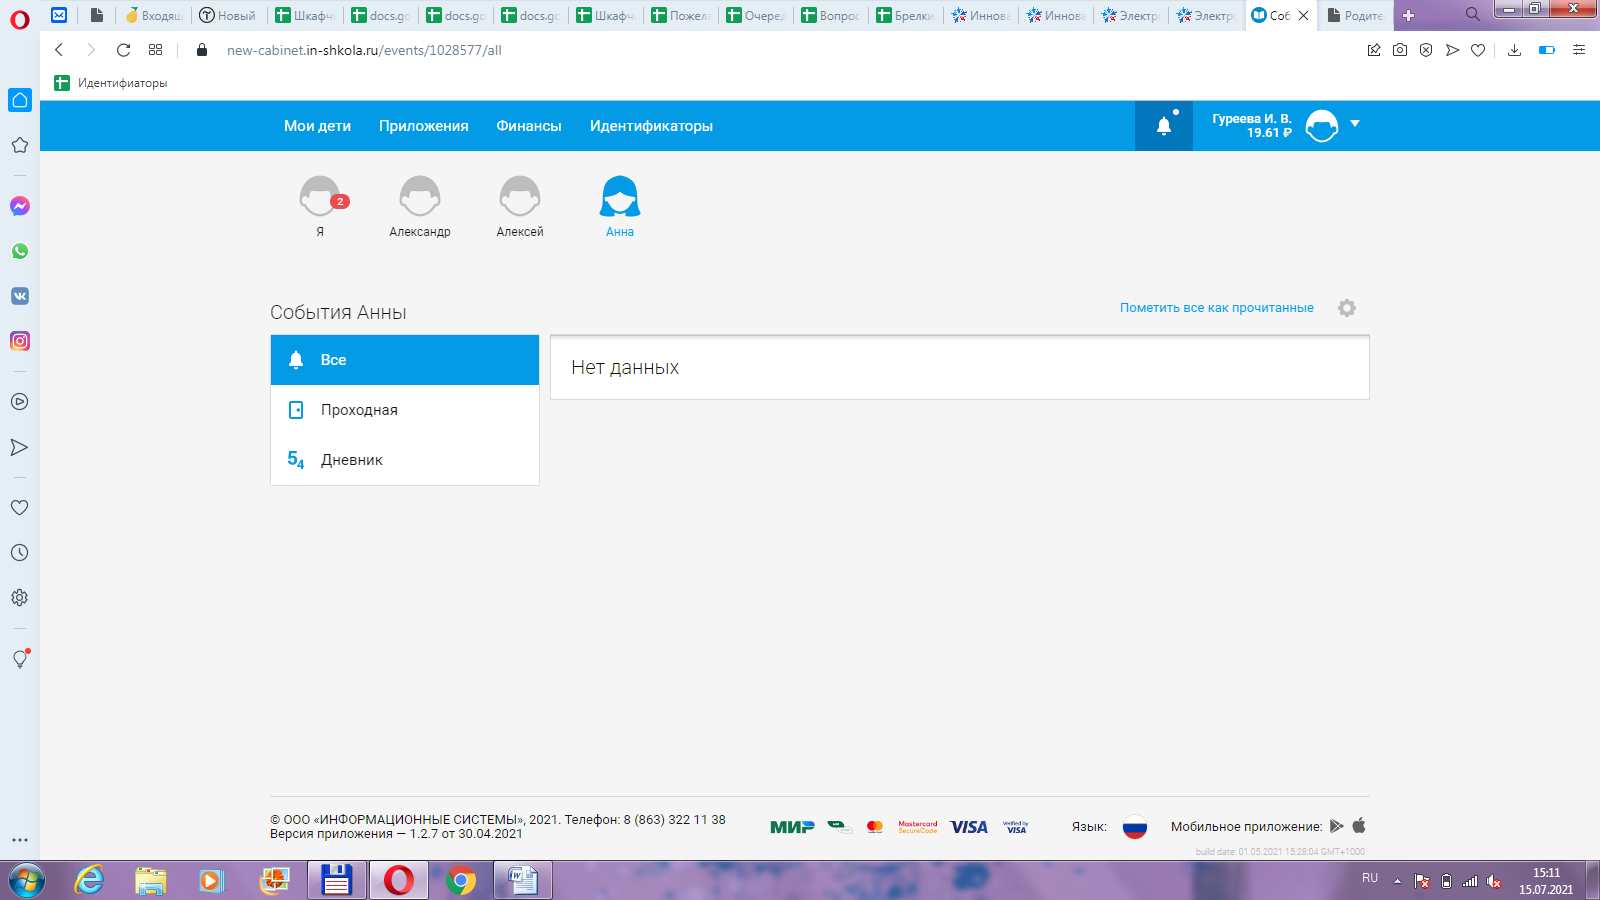Open the Идентификаторы bookmark in bookmarks bar
The width and height of the screenshot is (1600, 900).
click(x=111, y=83)
